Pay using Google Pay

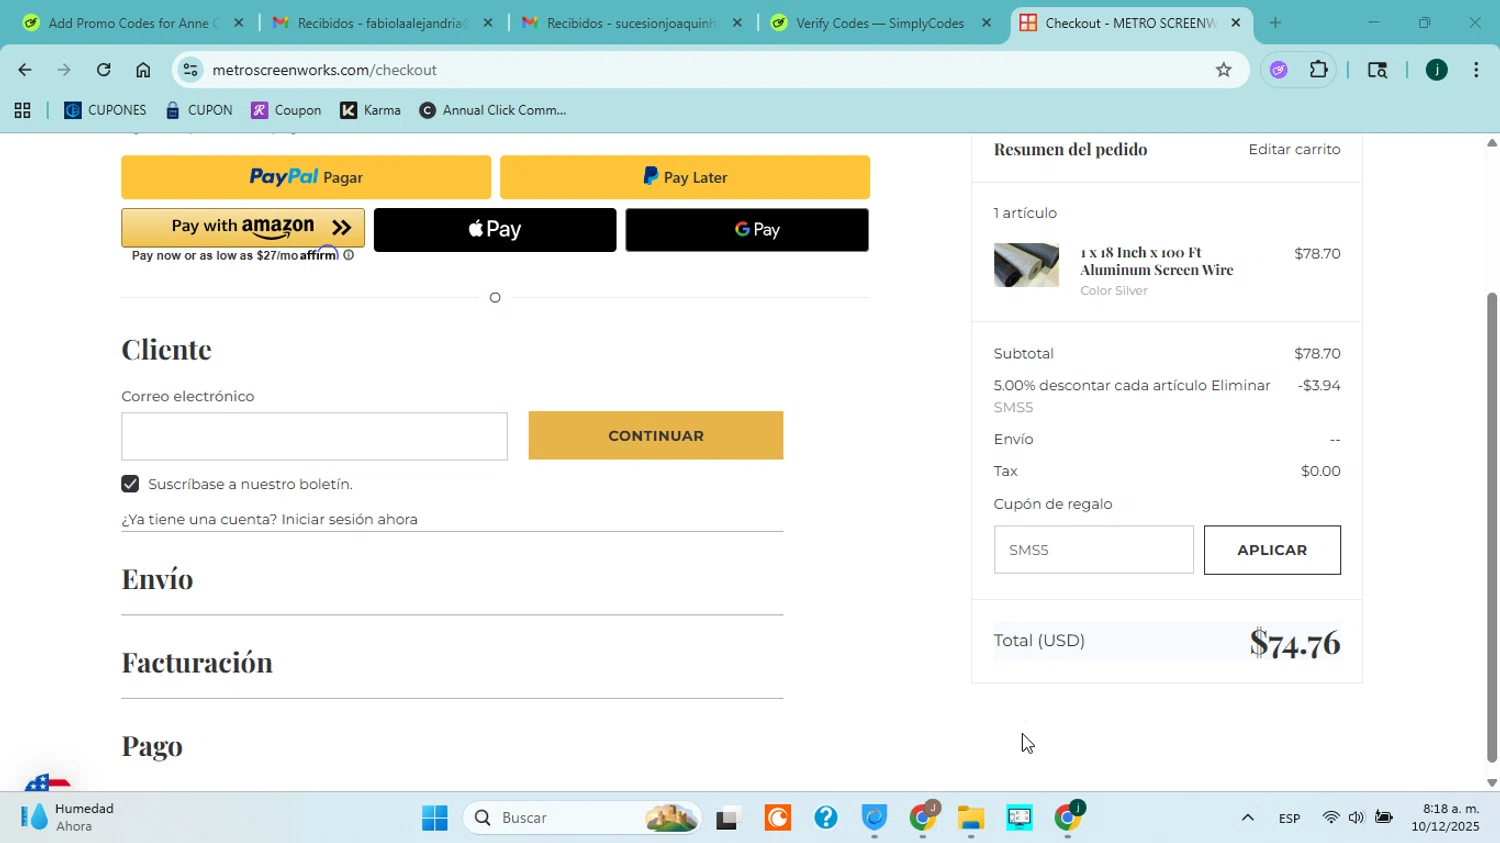tap(747, 230)
